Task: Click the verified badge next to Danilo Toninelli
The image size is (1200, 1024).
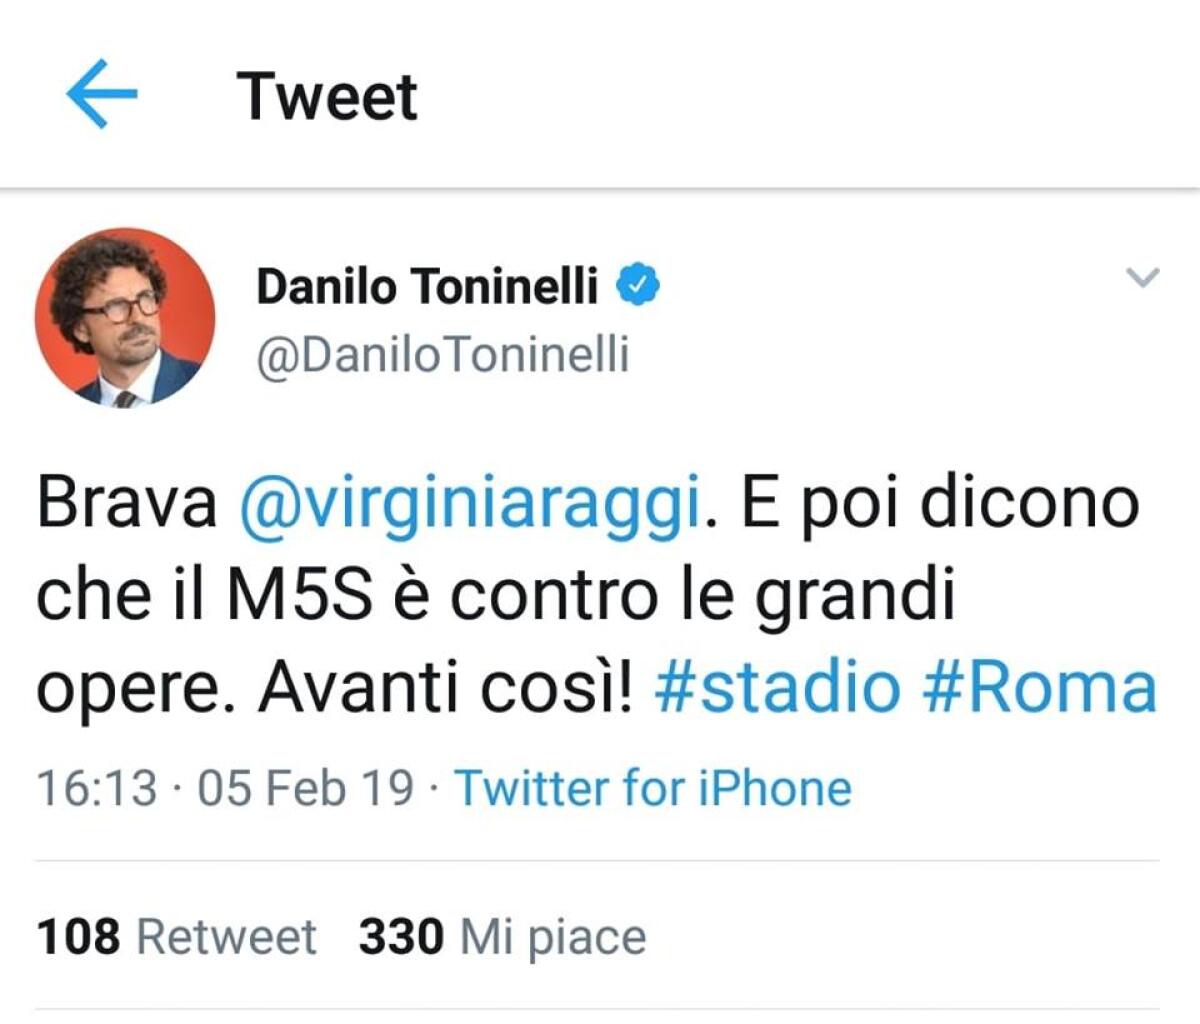Action: coord(639,285)
